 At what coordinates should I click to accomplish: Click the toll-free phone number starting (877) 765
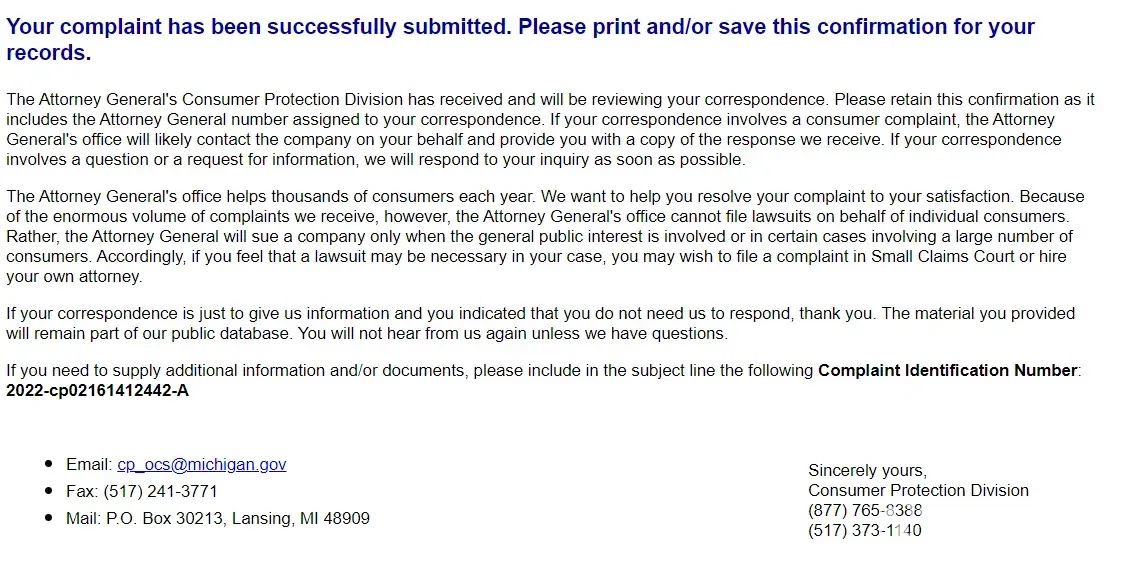tap(865, 511)
